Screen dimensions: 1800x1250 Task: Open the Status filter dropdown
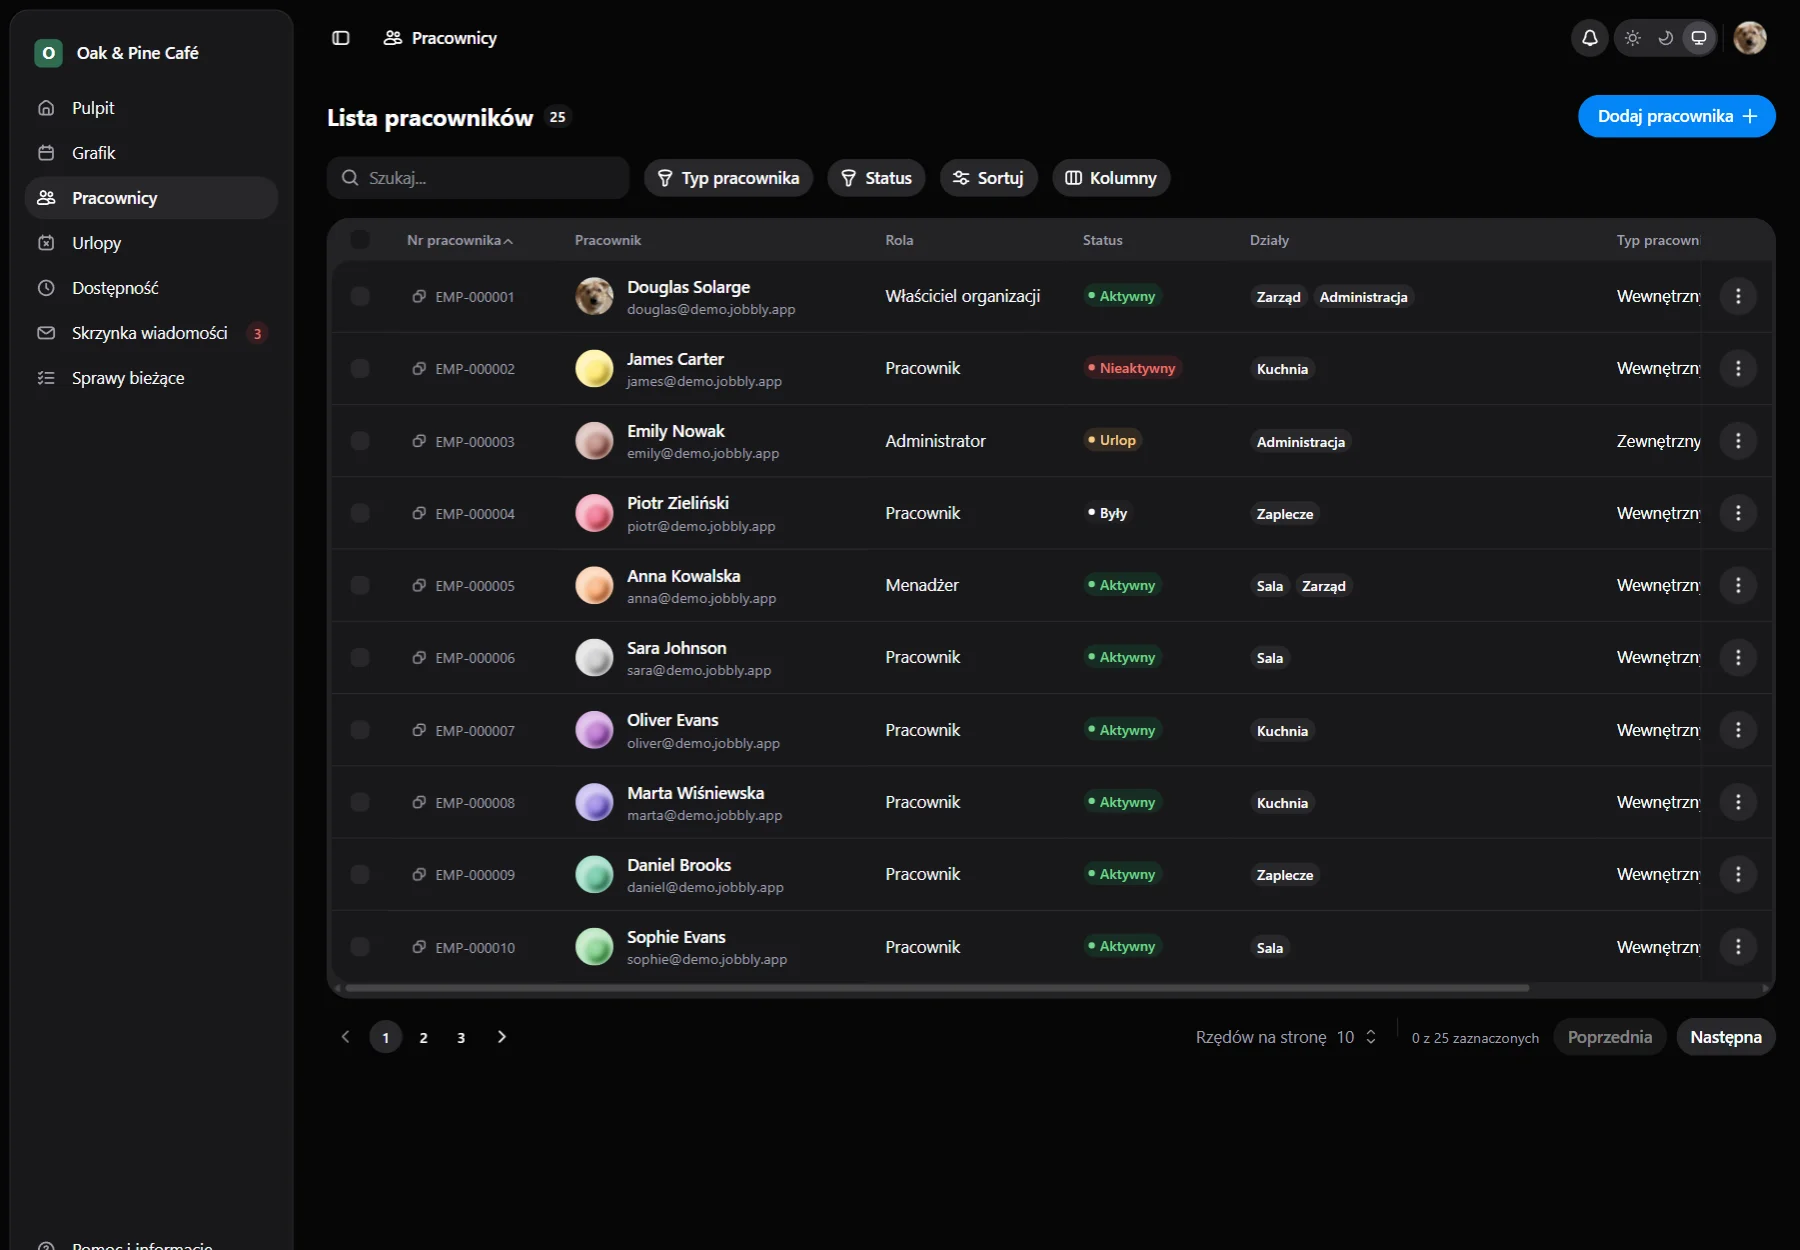coord(876,178)
